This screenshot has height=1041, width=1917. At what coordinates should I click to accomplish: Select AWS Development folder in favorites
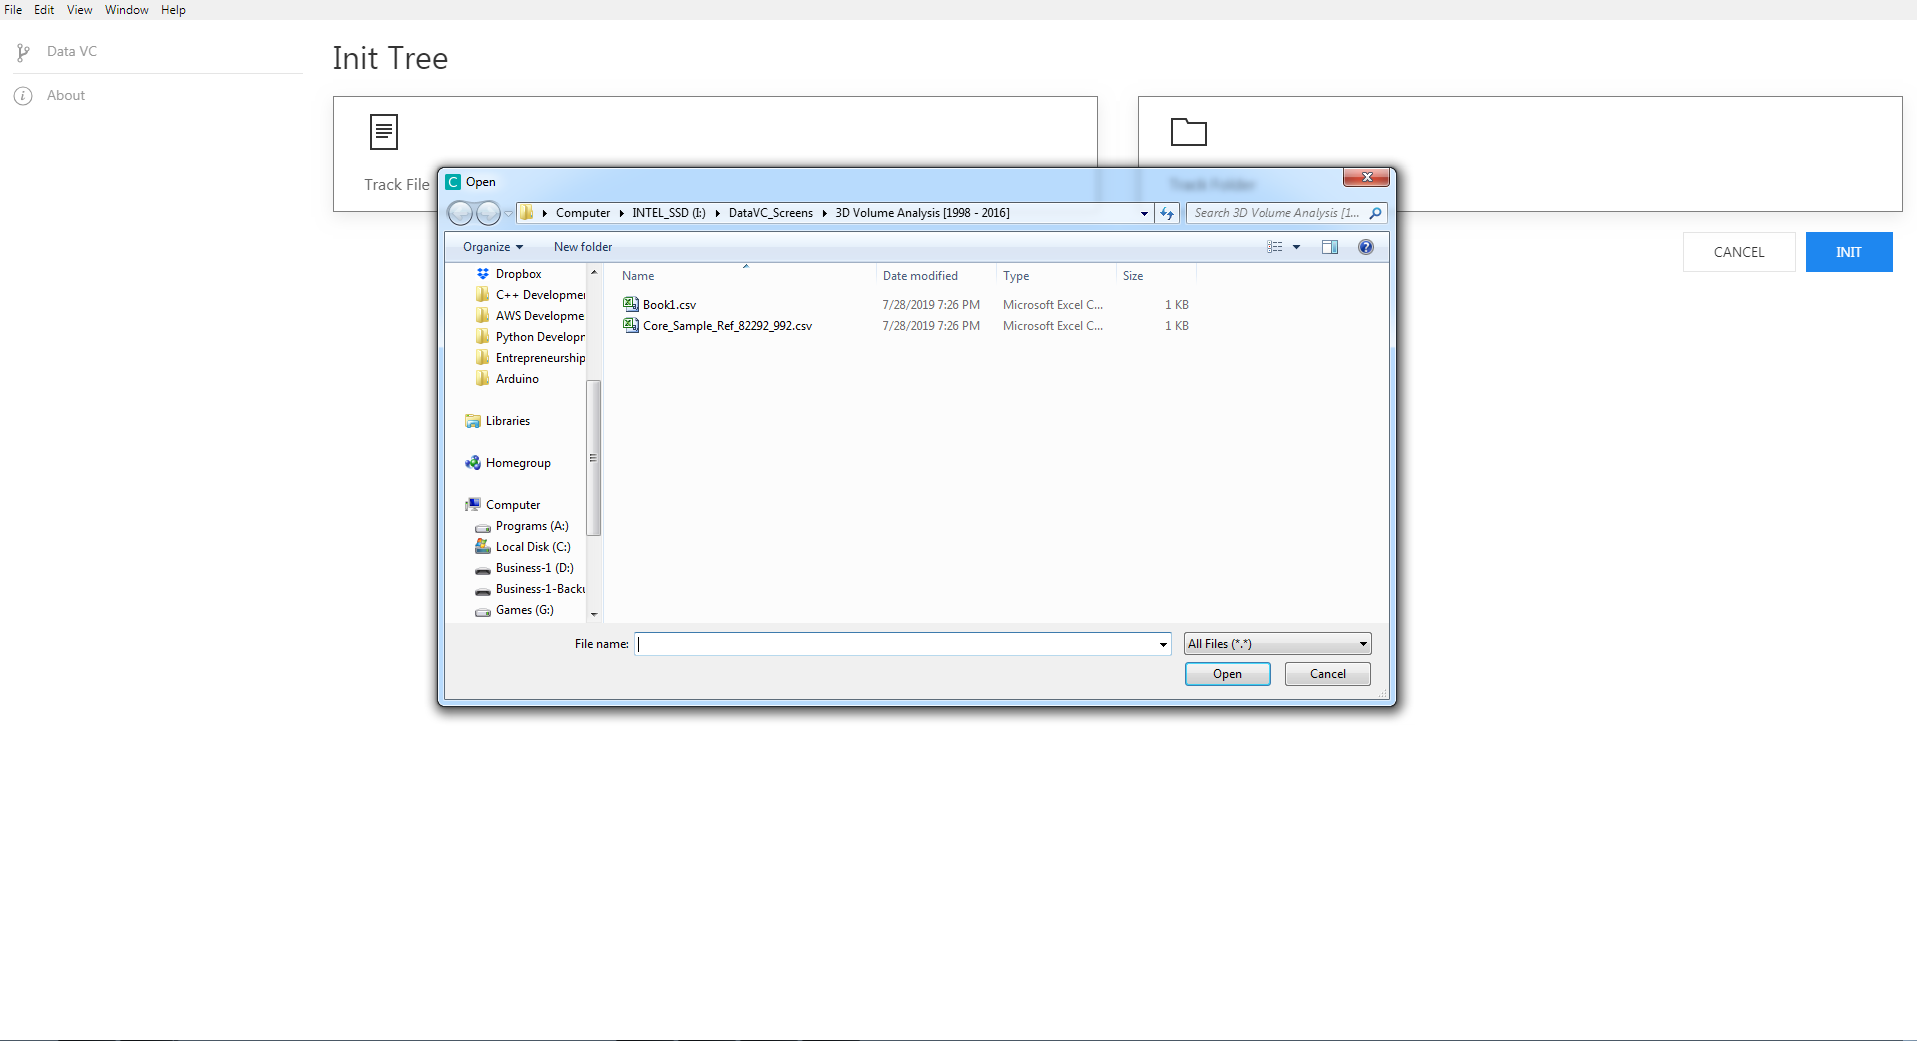pyautogui.click(x=540, y=316)
